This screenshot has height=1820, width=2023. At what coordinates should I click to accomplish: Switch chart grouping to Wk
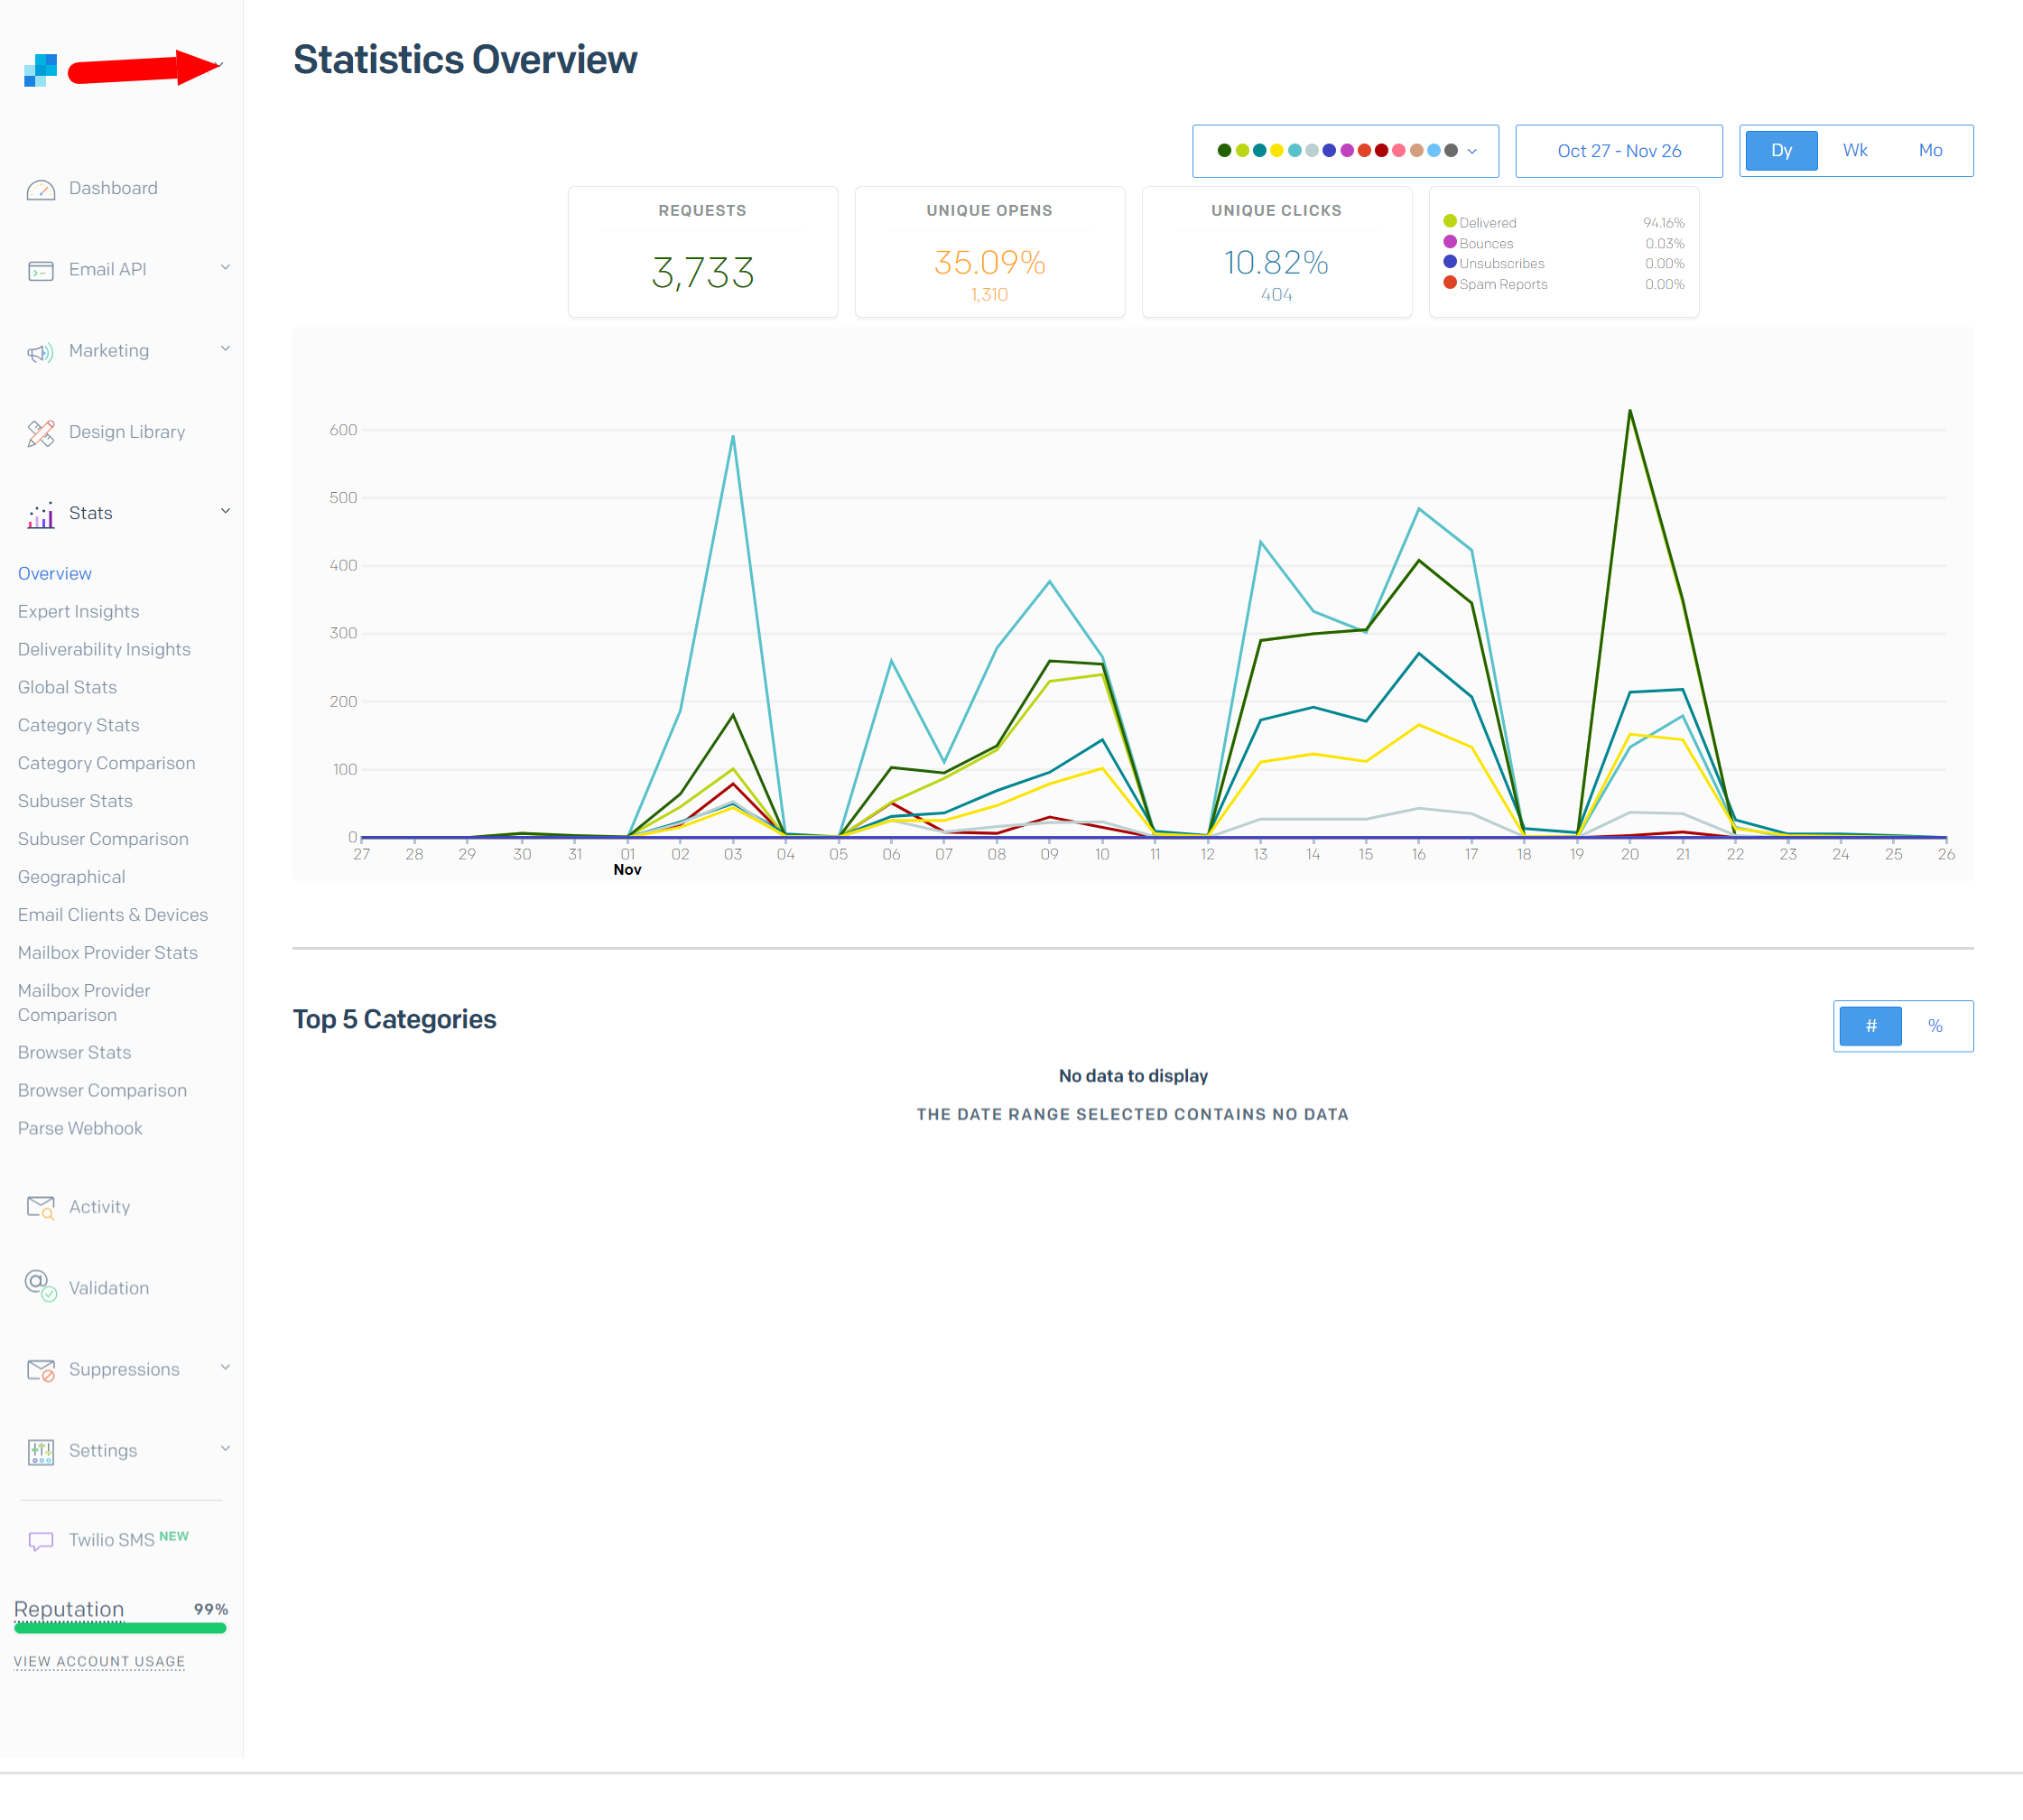click(x=1855, y=151)
